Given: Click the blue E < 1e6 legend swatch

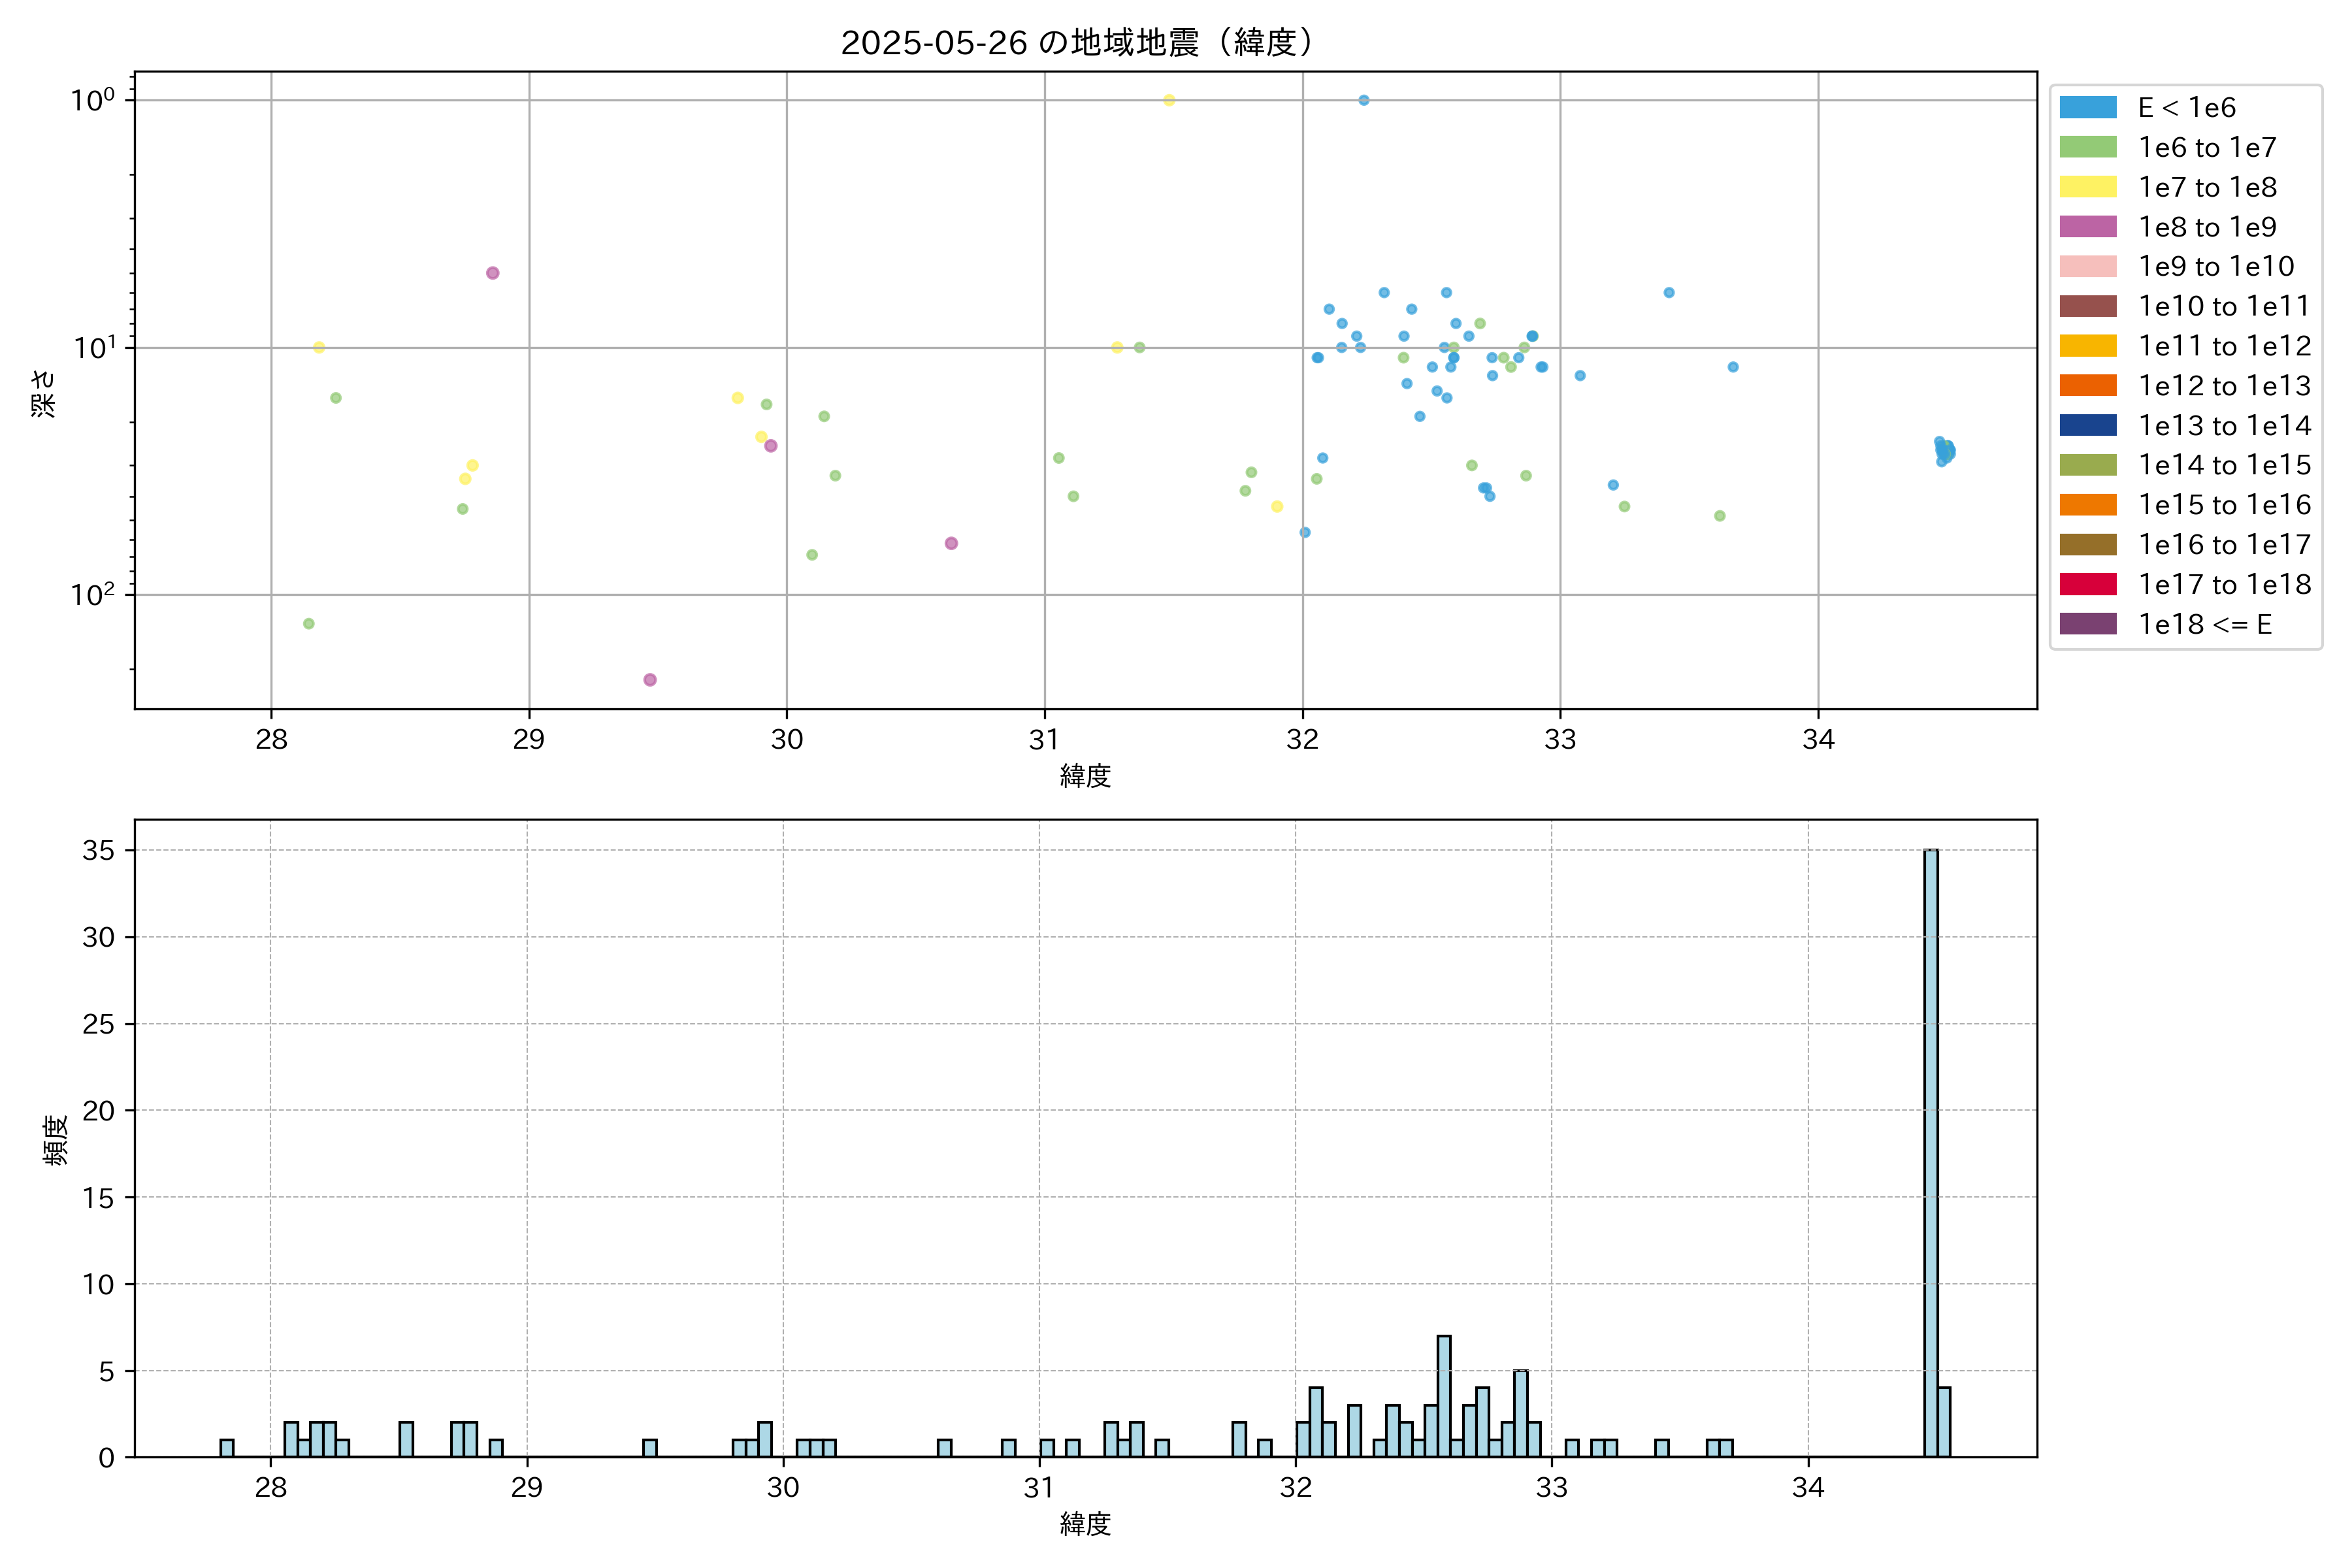Looking at the screenshot, I should pos(2087,108).
